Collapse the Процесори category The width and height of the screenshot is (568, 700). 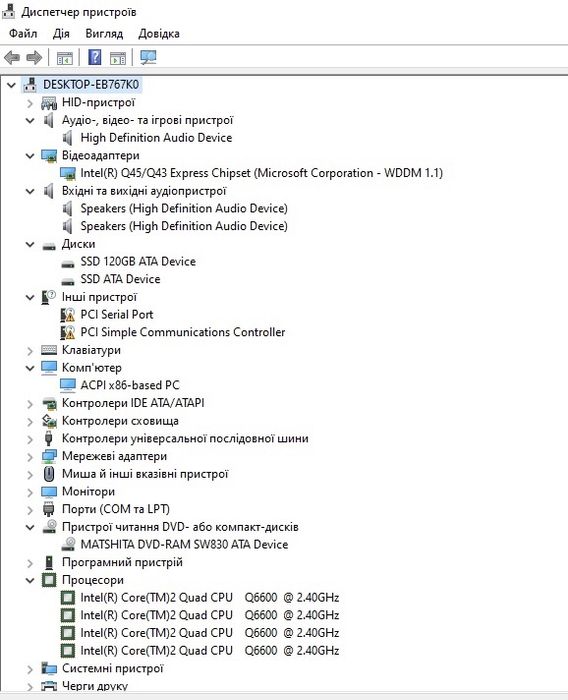click(x=30, y=580)
